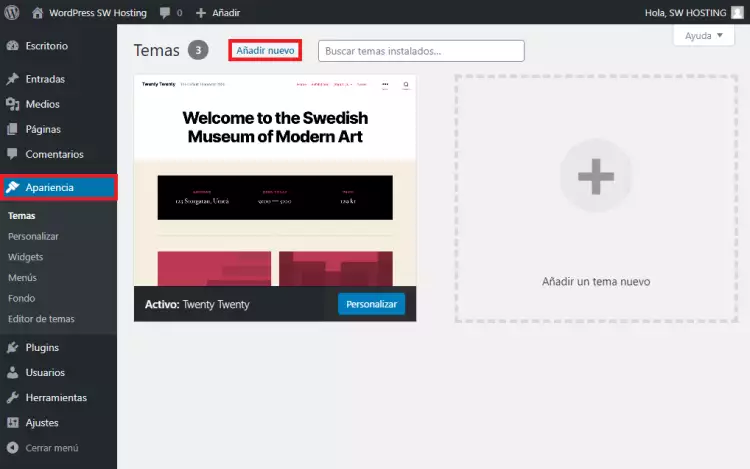Click the WordPress logo icon
750x469 pixels.
tap(13, 13)
